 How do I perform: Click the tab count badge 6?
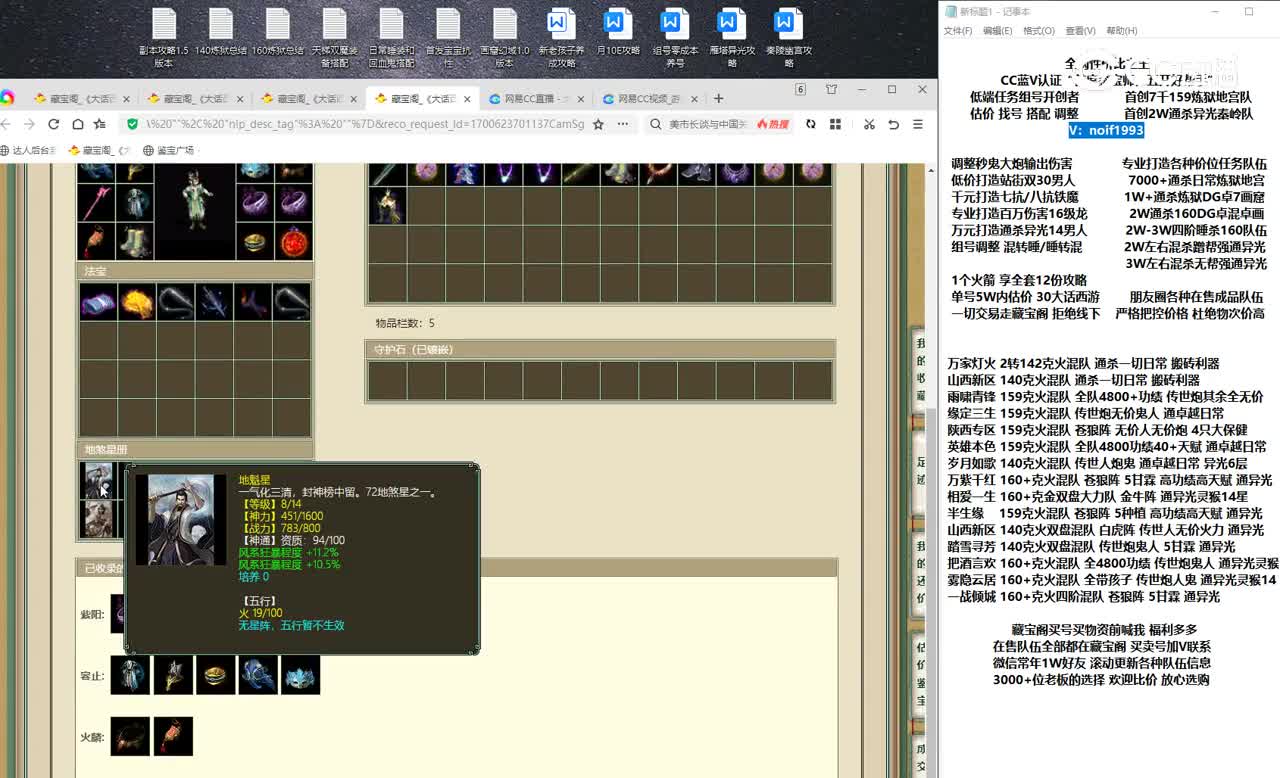pos(800,89)
